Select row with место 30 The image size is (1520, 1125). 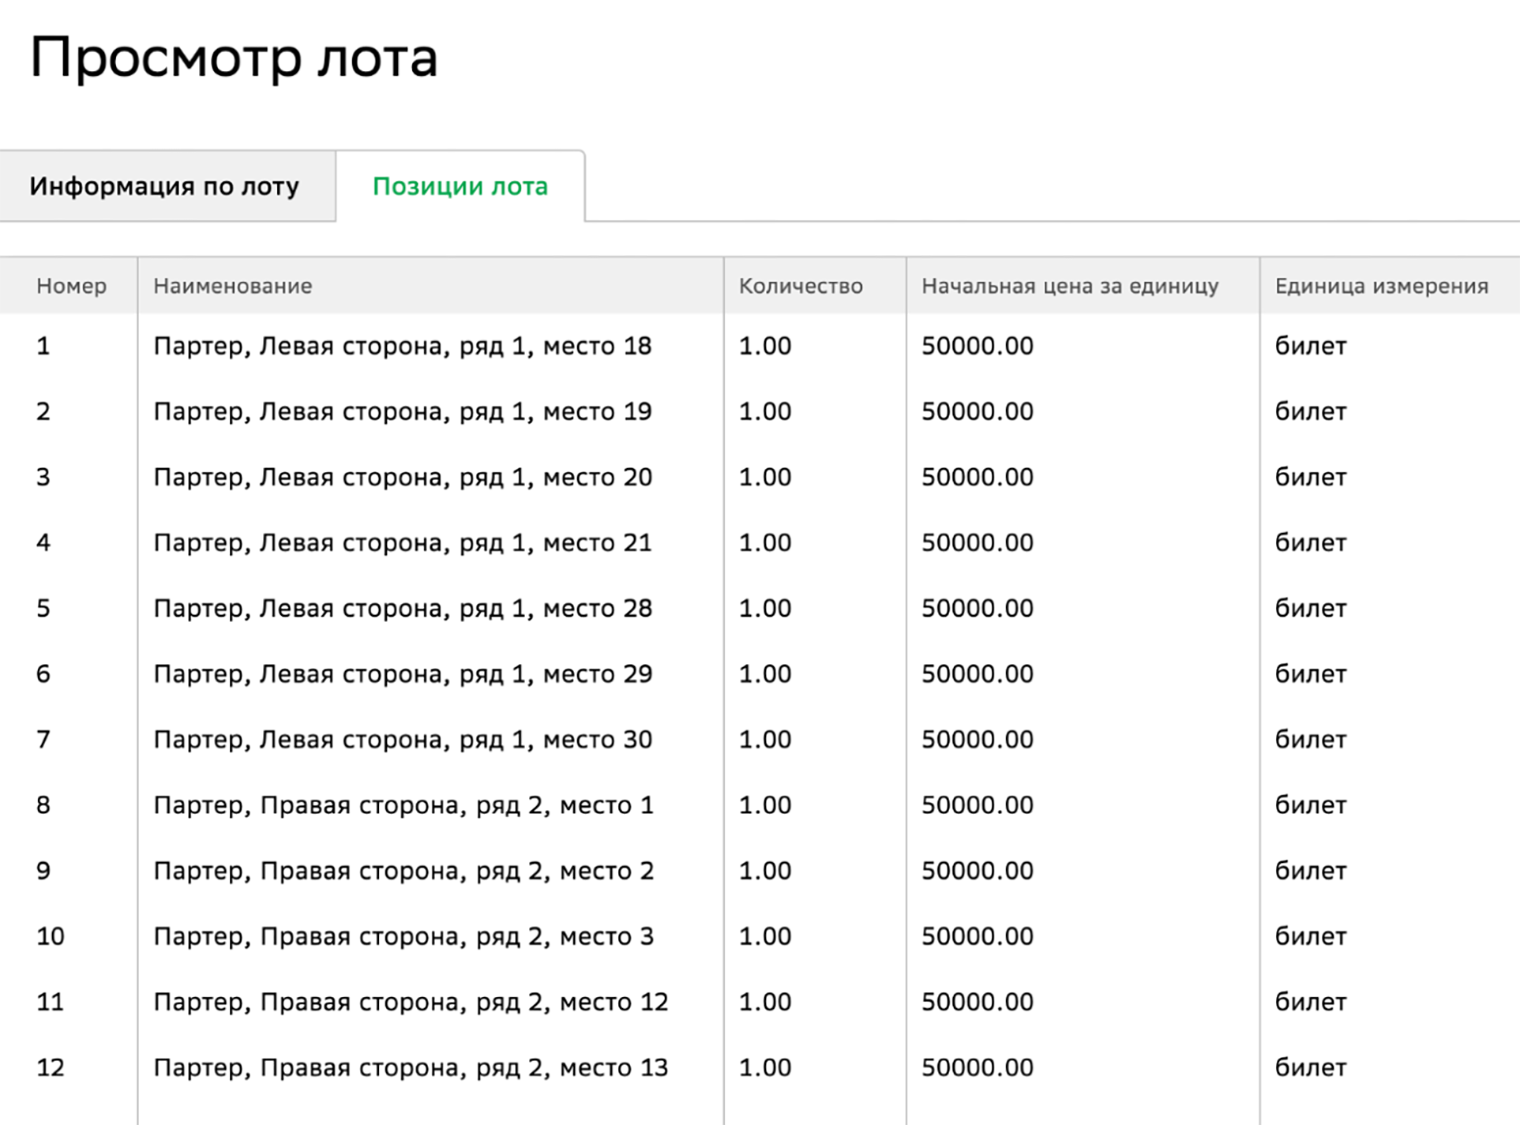(760, 740)
